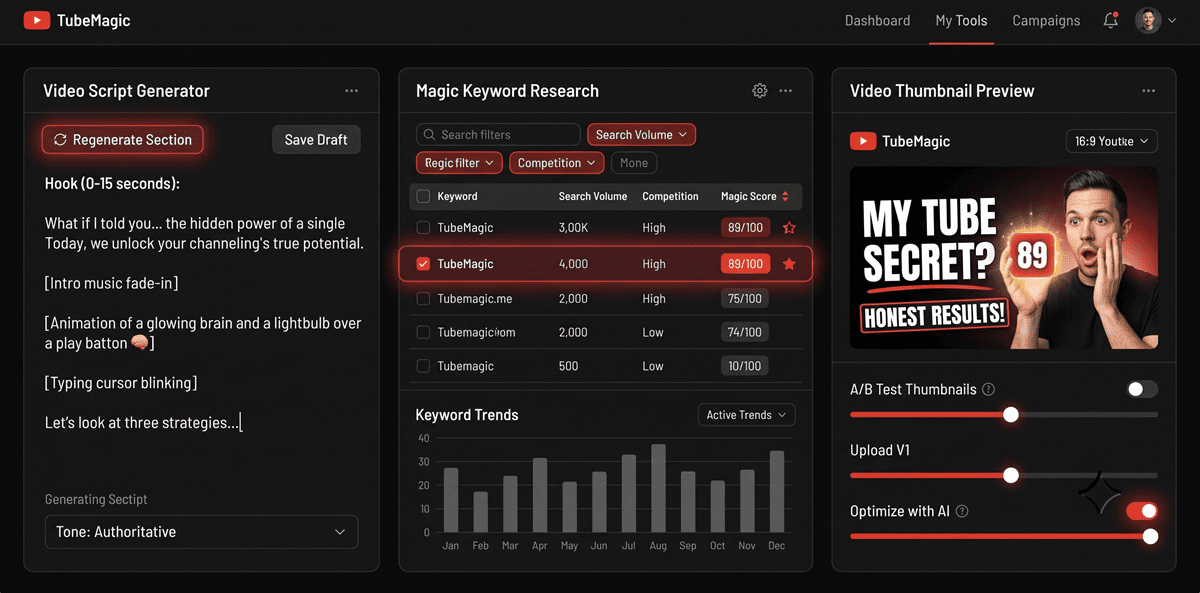Screen dimensions: 1200x593
Task: Turn off Optimize with AI toggle
Action: tap(1142, 511)
